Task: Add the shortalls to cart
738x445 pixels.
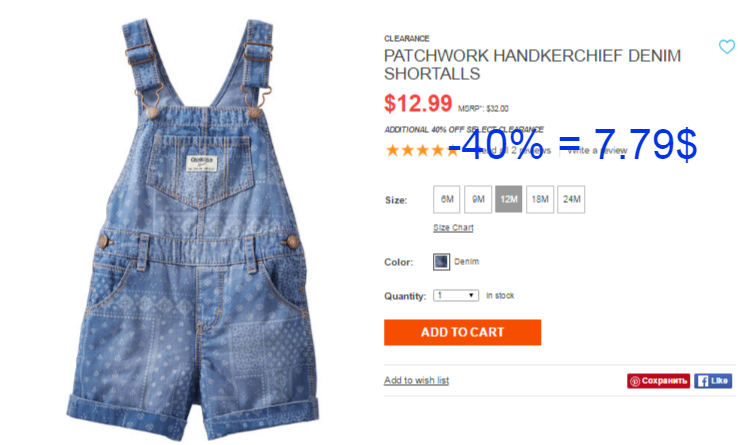Action: click(462, 332)
